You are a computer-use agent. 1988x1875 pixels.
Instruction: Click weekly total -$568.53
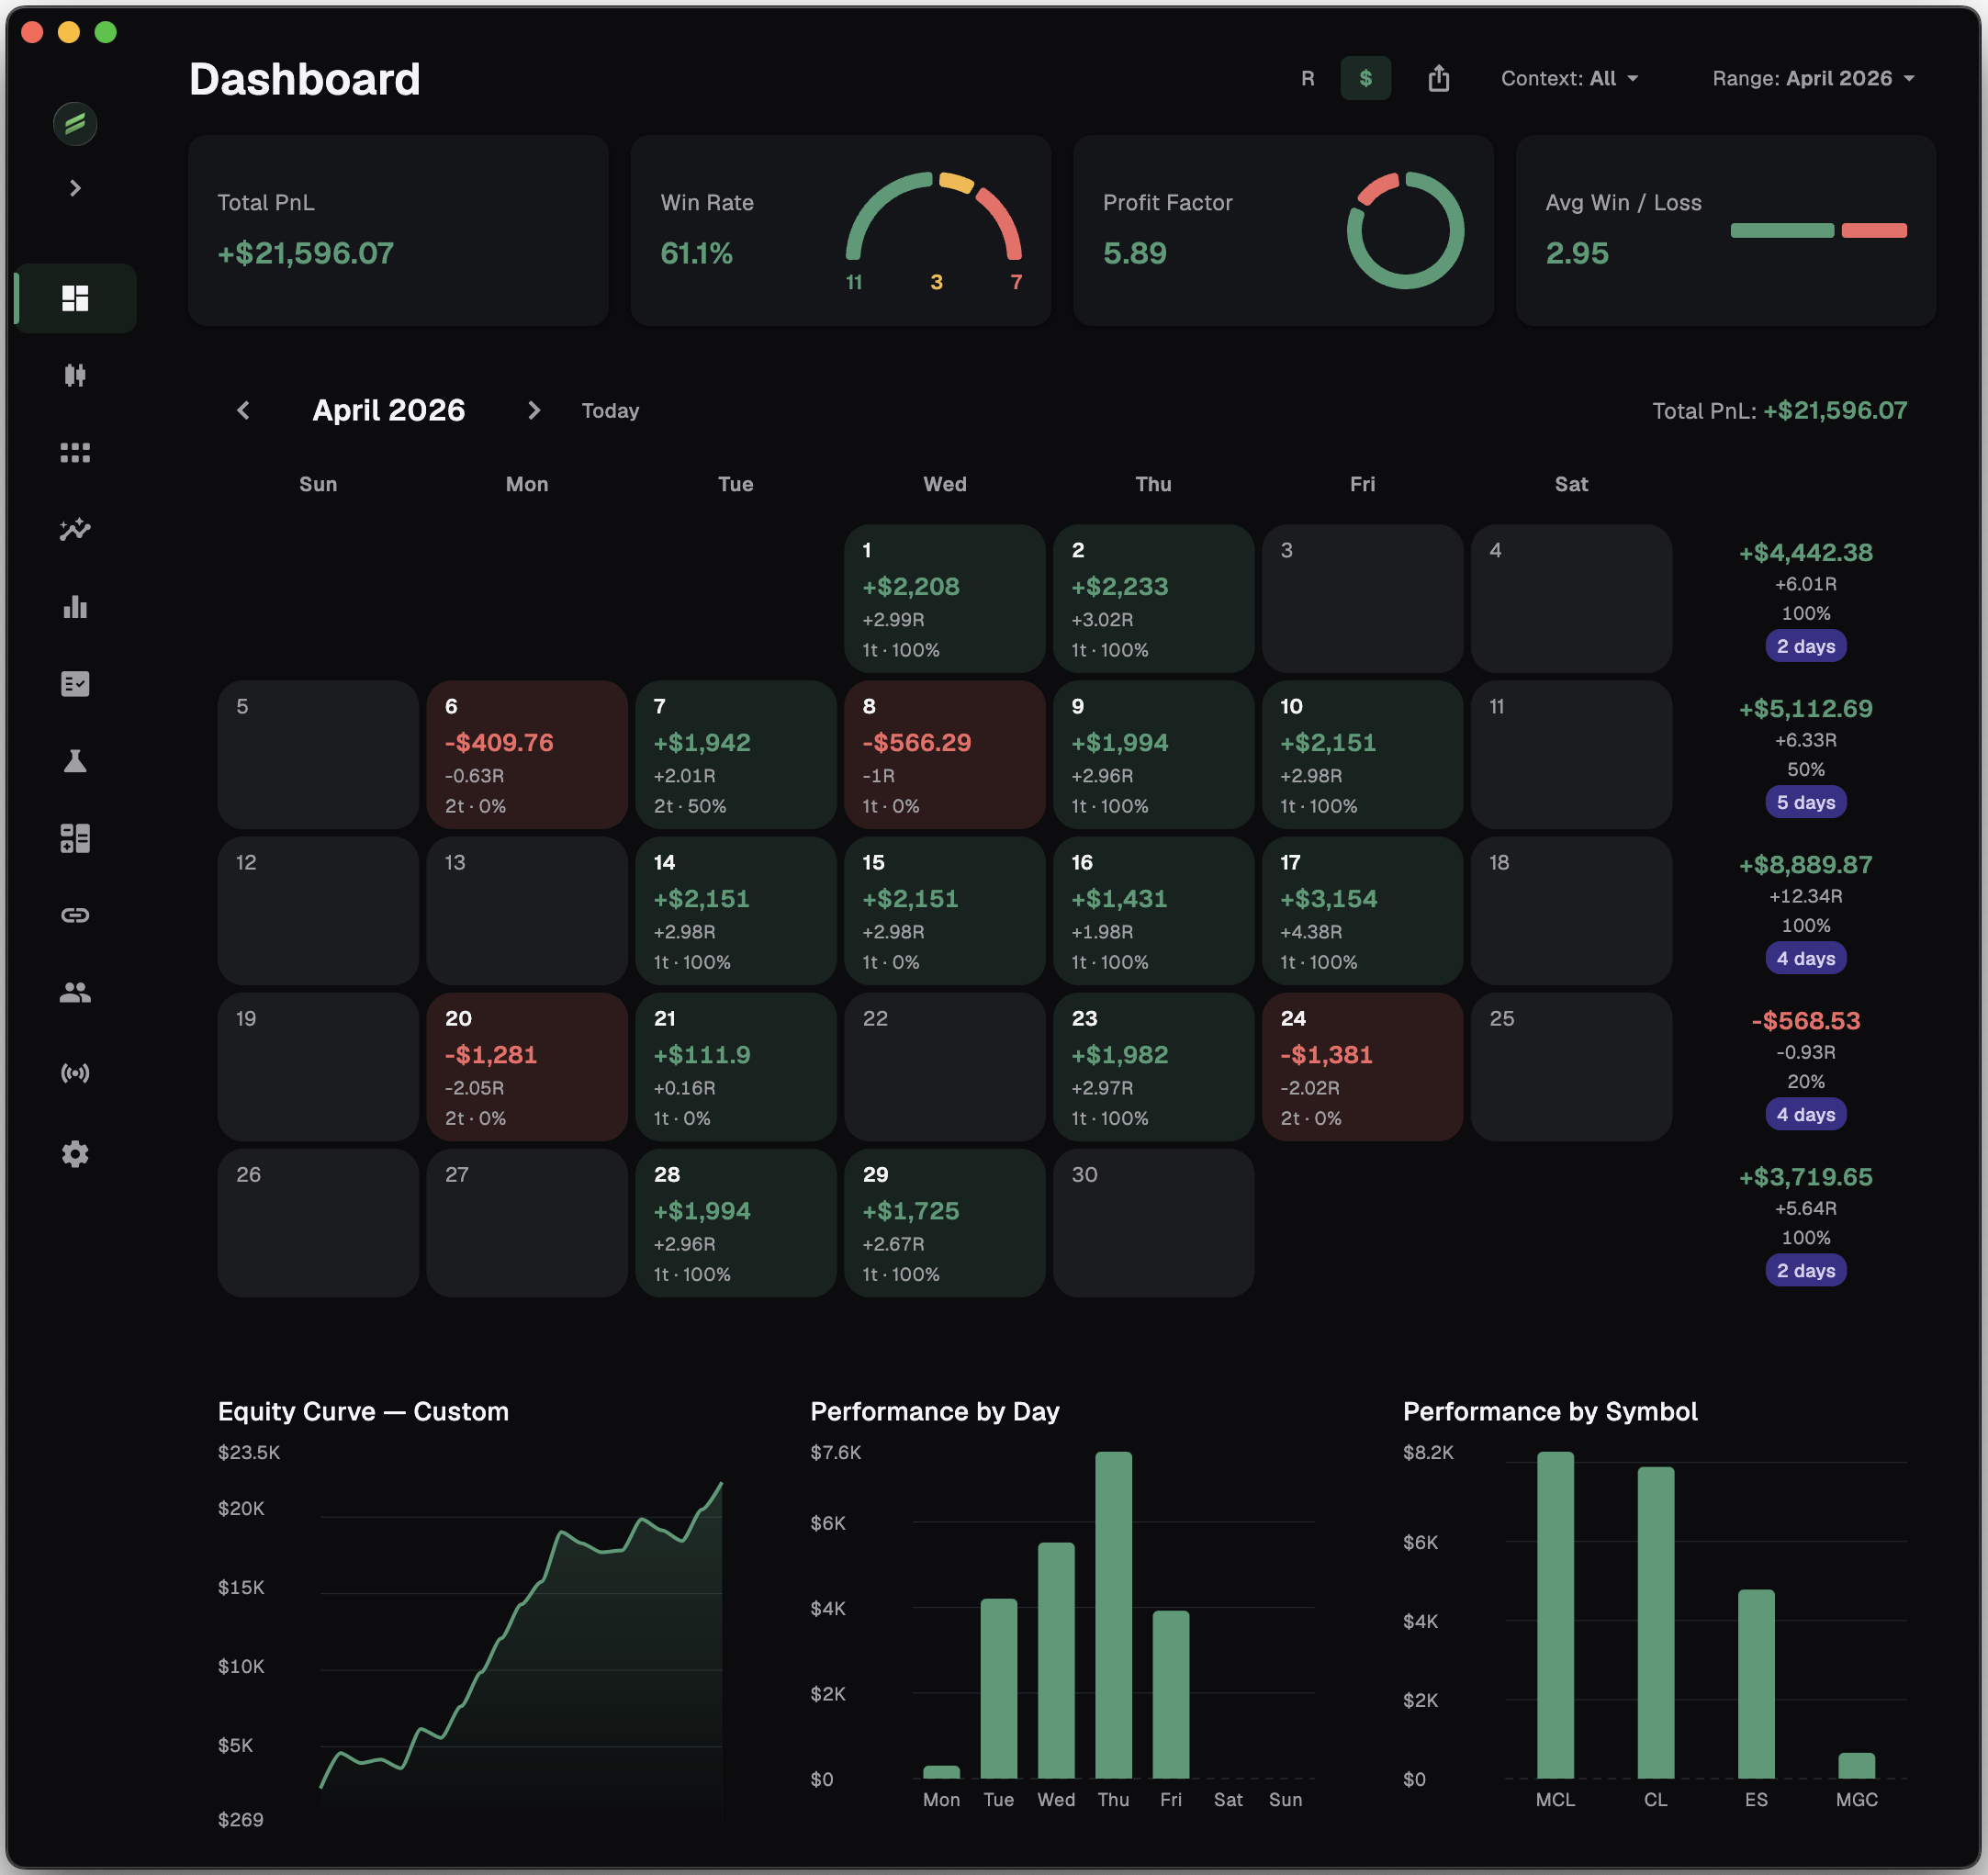coord(1805,1020)
